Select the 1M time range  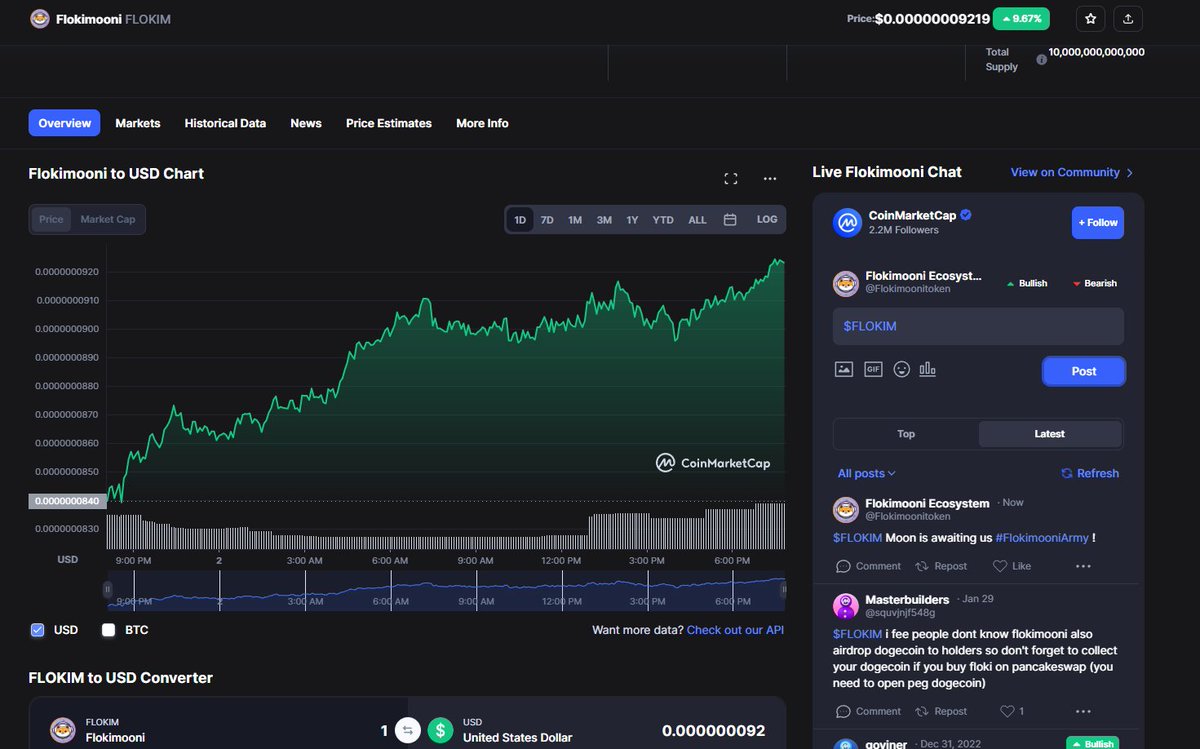tap(575, 220)
